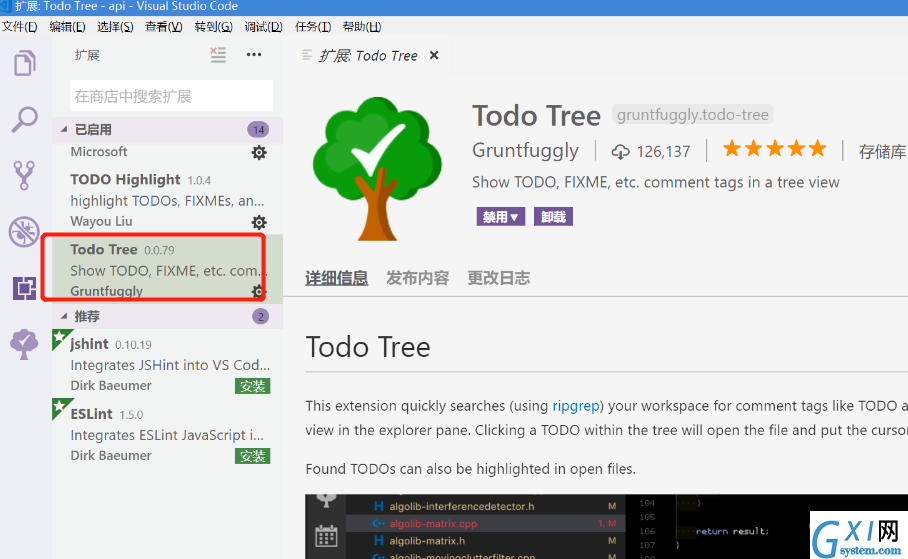The height and width of the screenshot is (559, 908).
Task: Click the 14 enabled extensions count badge
Action: pos(258,130)
